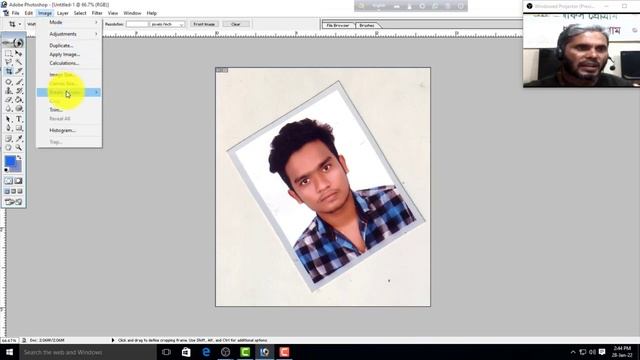Image resolution: width=640 pixels, height=360 pixels.
Task: Swap foreground and background colors
Action: click(19, 158)
